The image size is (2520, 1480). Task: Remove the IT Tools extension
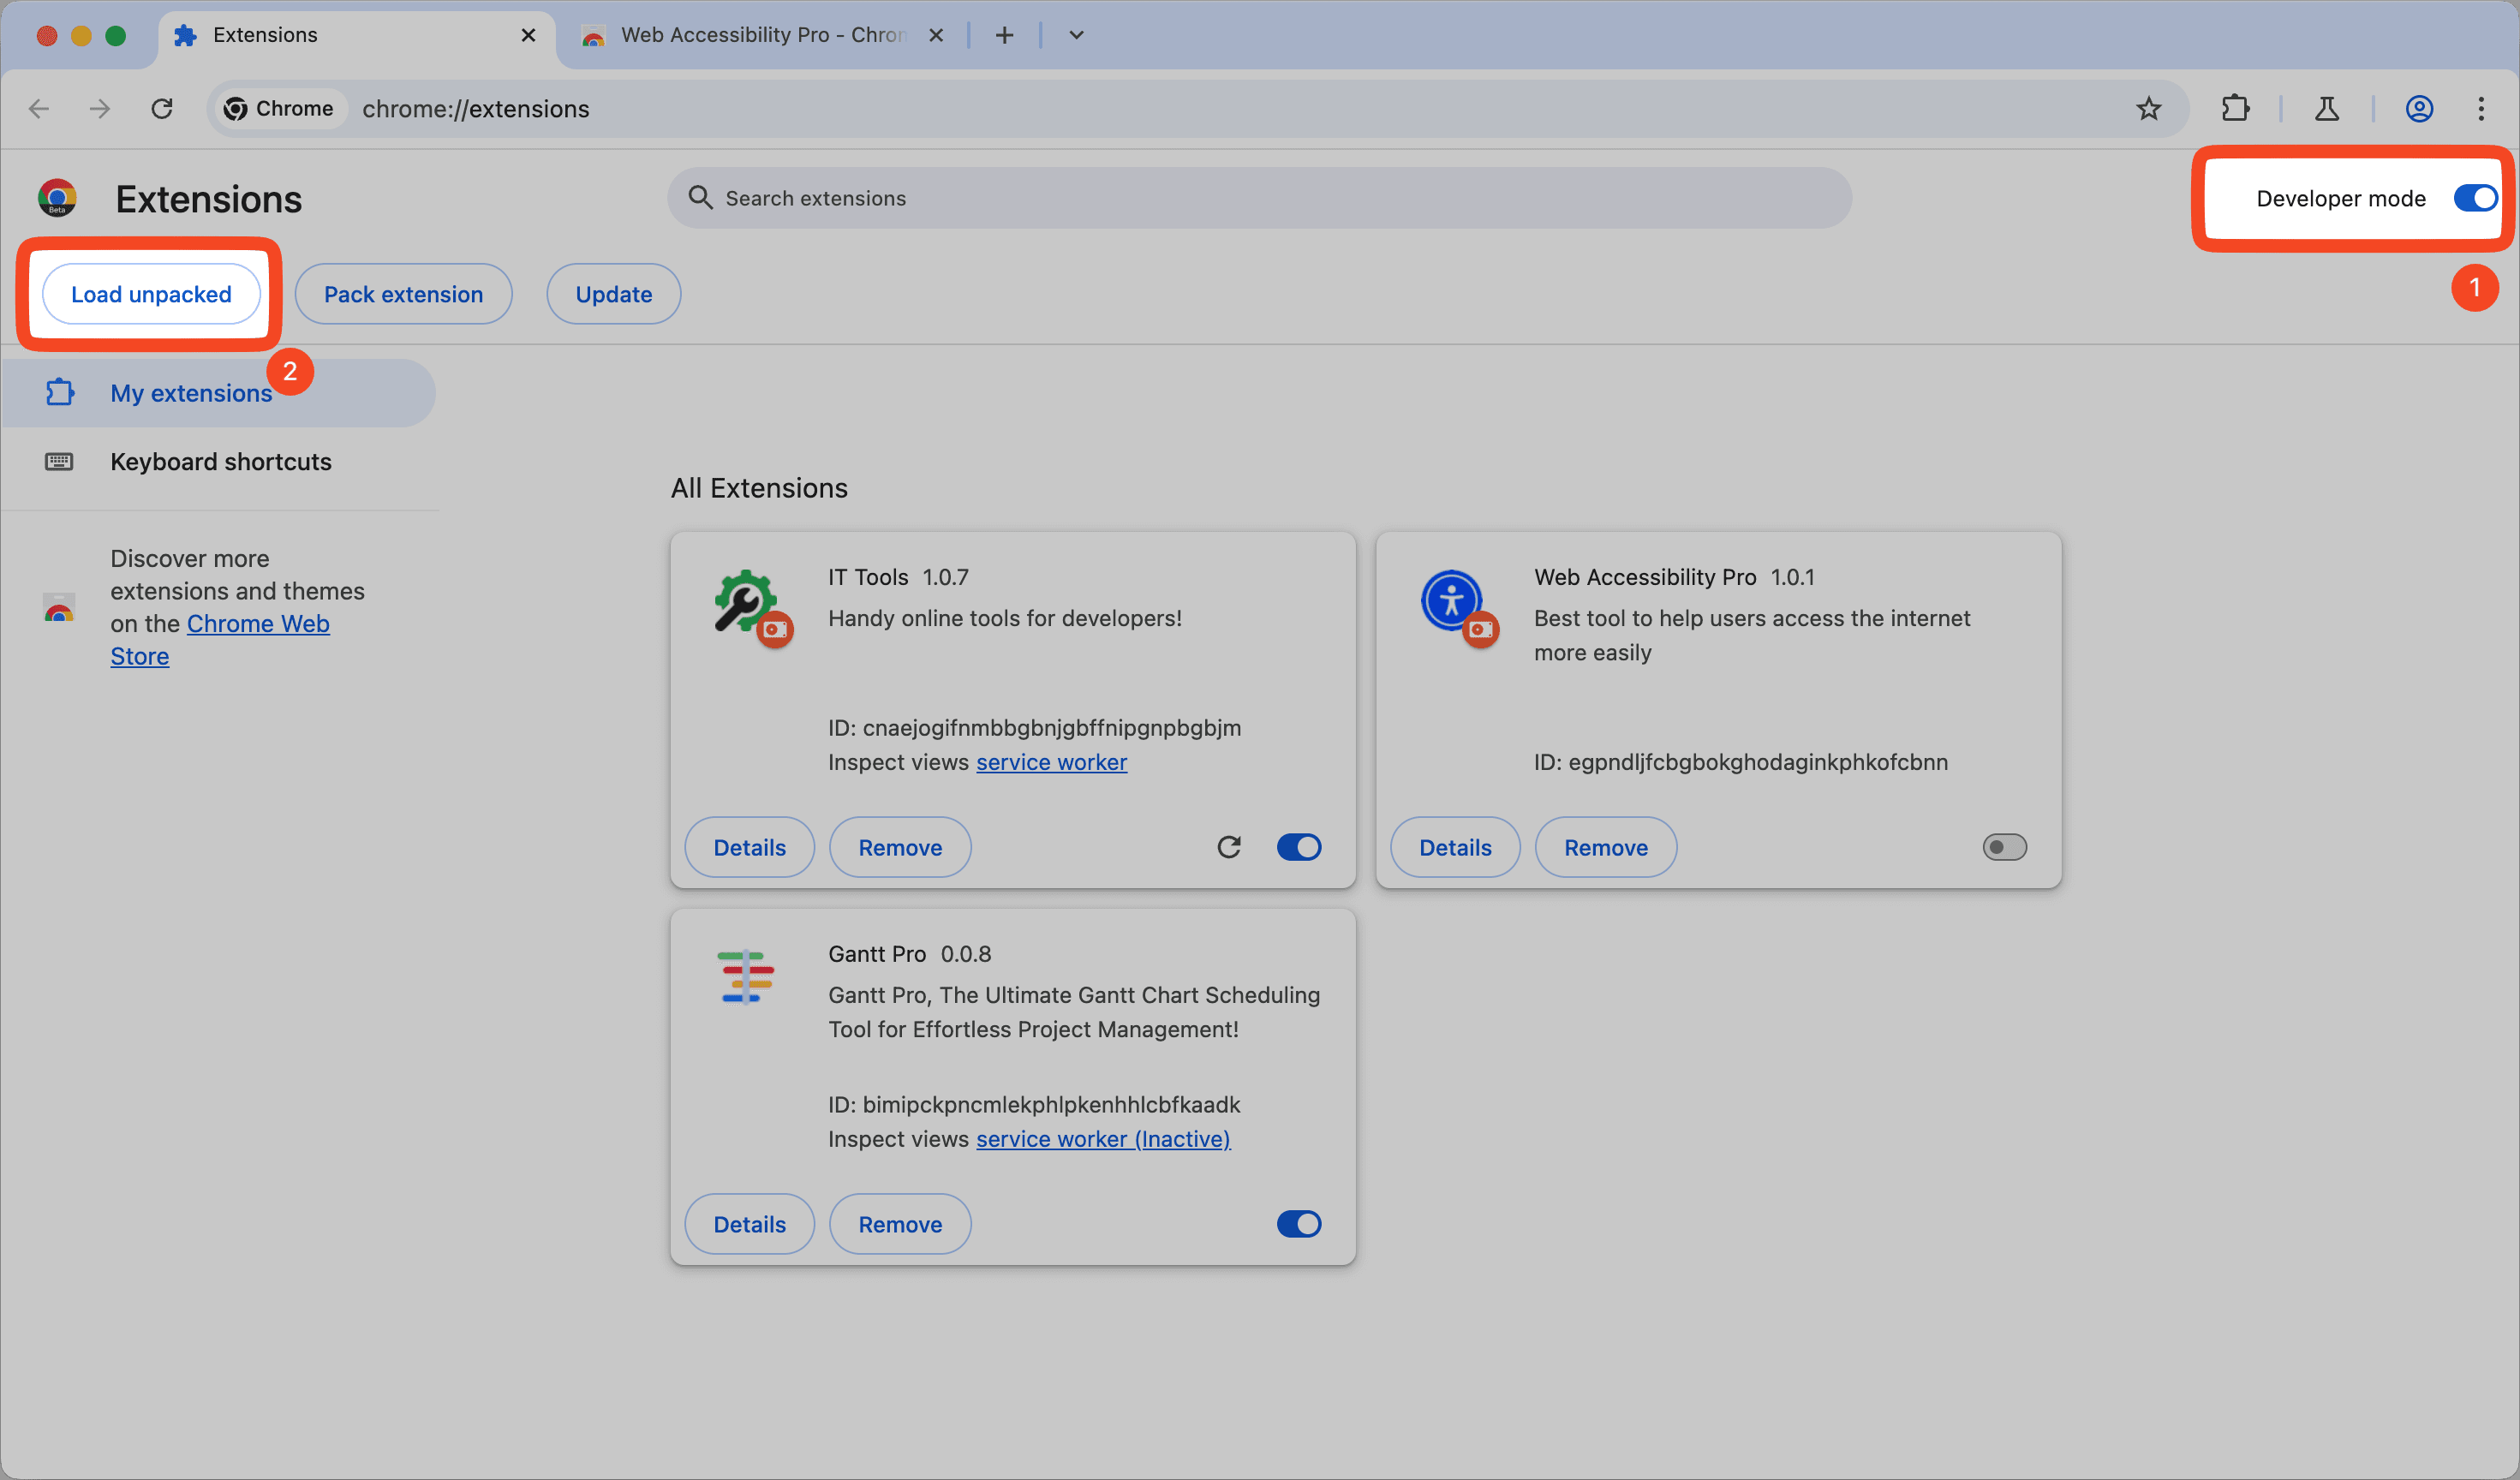(900, 847)
